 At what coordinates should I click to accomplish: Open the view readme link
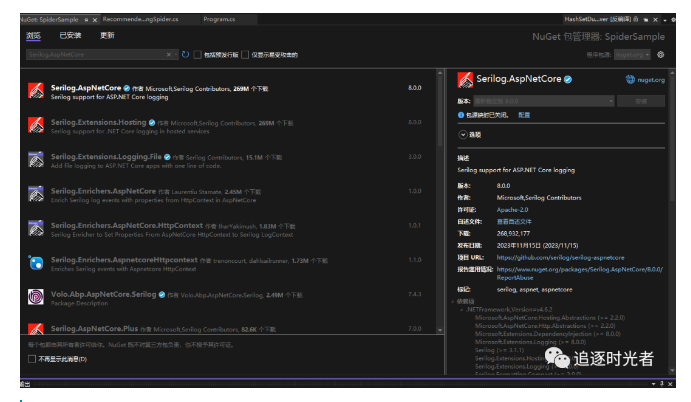(514, 222)
